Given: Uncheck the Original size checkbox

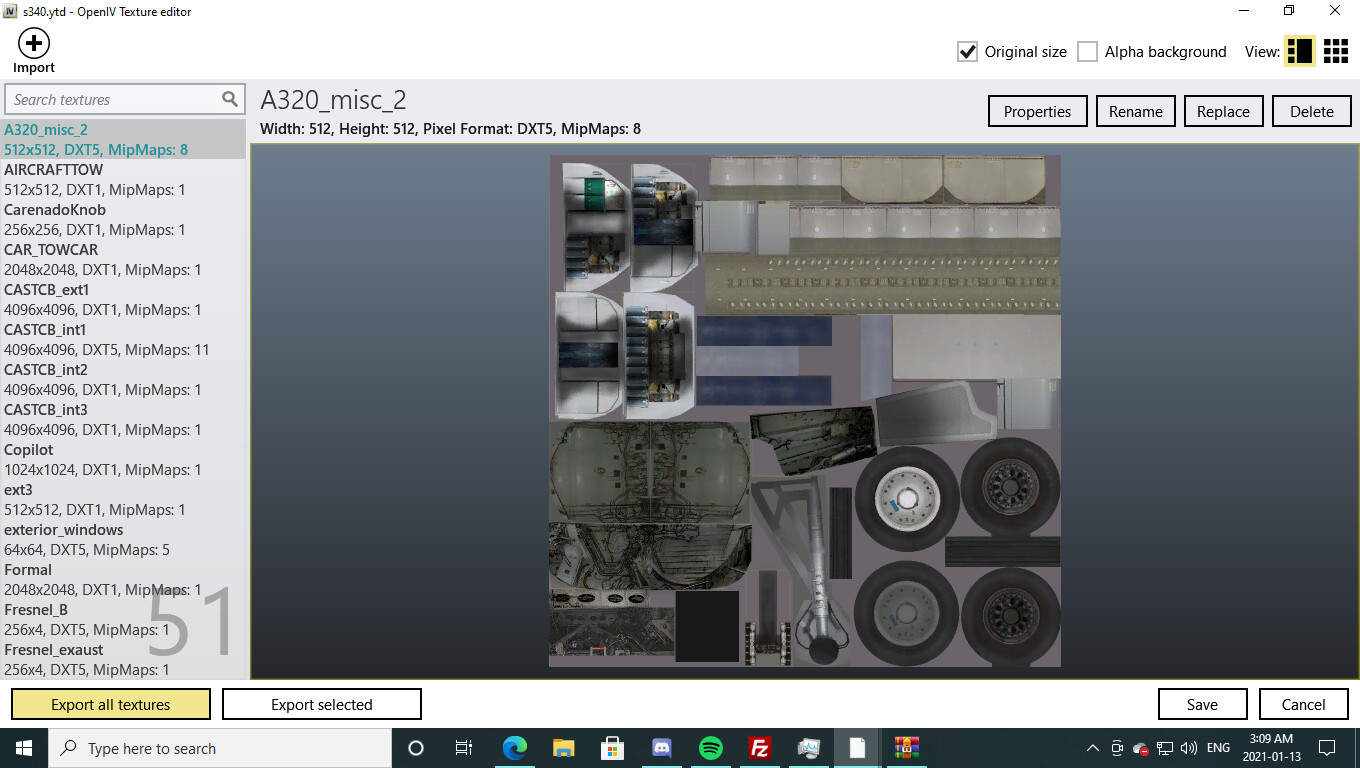Looking at the screenshot, I should point(967,52).
